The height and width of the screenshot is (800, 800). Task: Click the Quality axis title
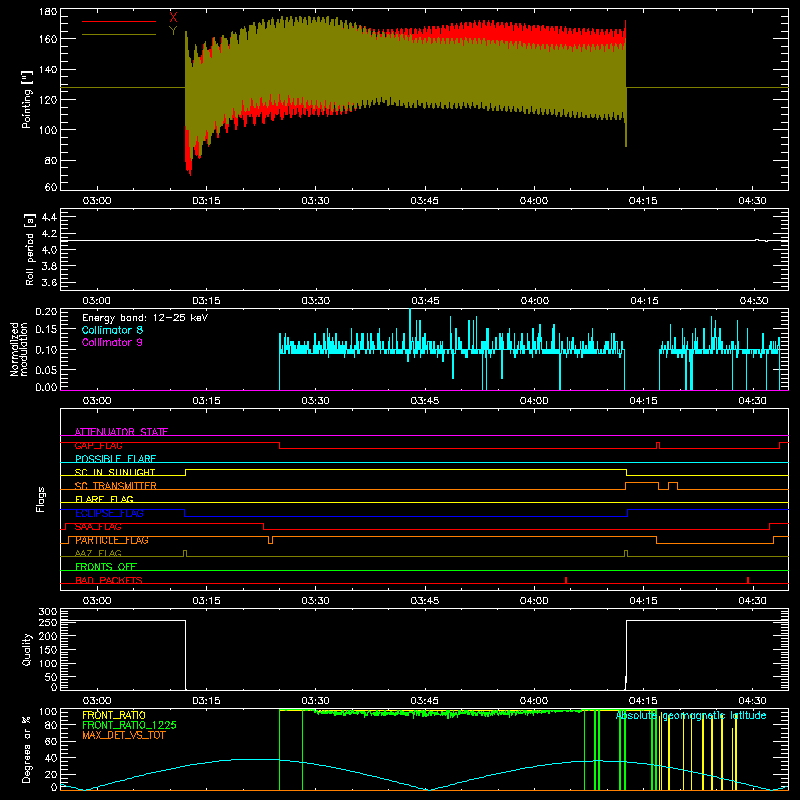coord(27,649)
